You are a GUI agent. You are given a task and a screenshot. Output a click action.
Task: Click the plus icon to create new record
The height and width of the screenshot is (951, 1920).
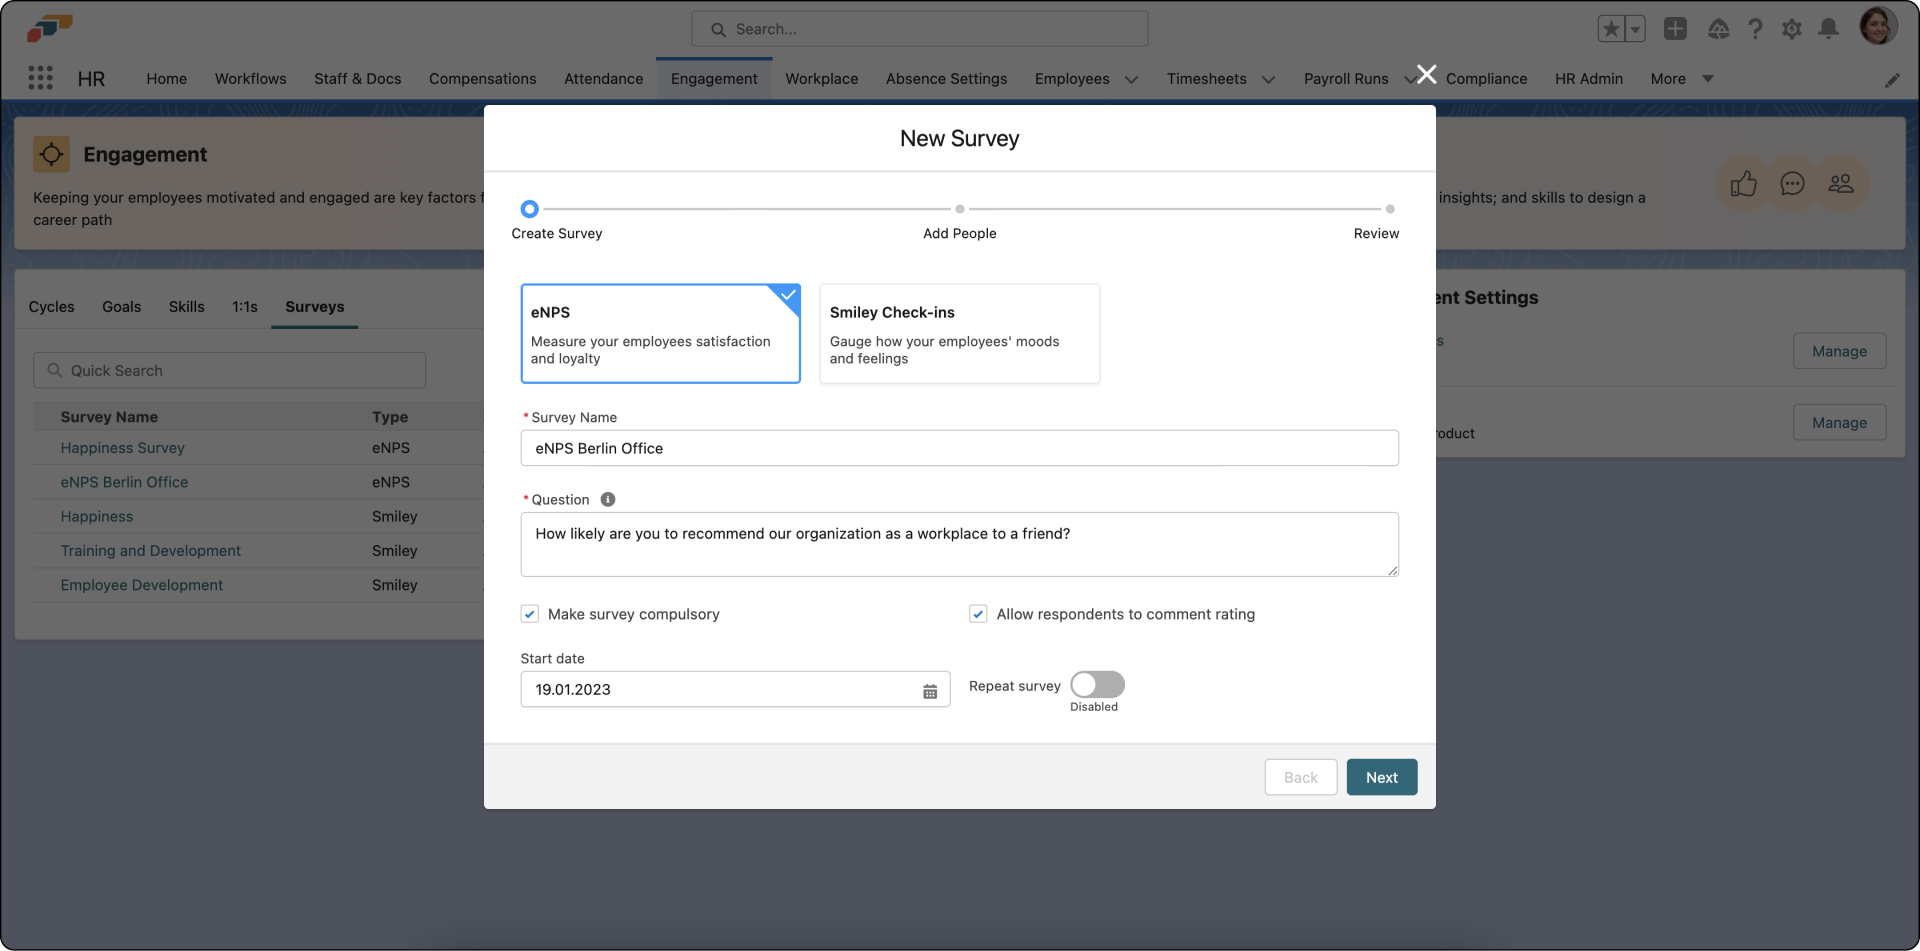[1676, 29]
